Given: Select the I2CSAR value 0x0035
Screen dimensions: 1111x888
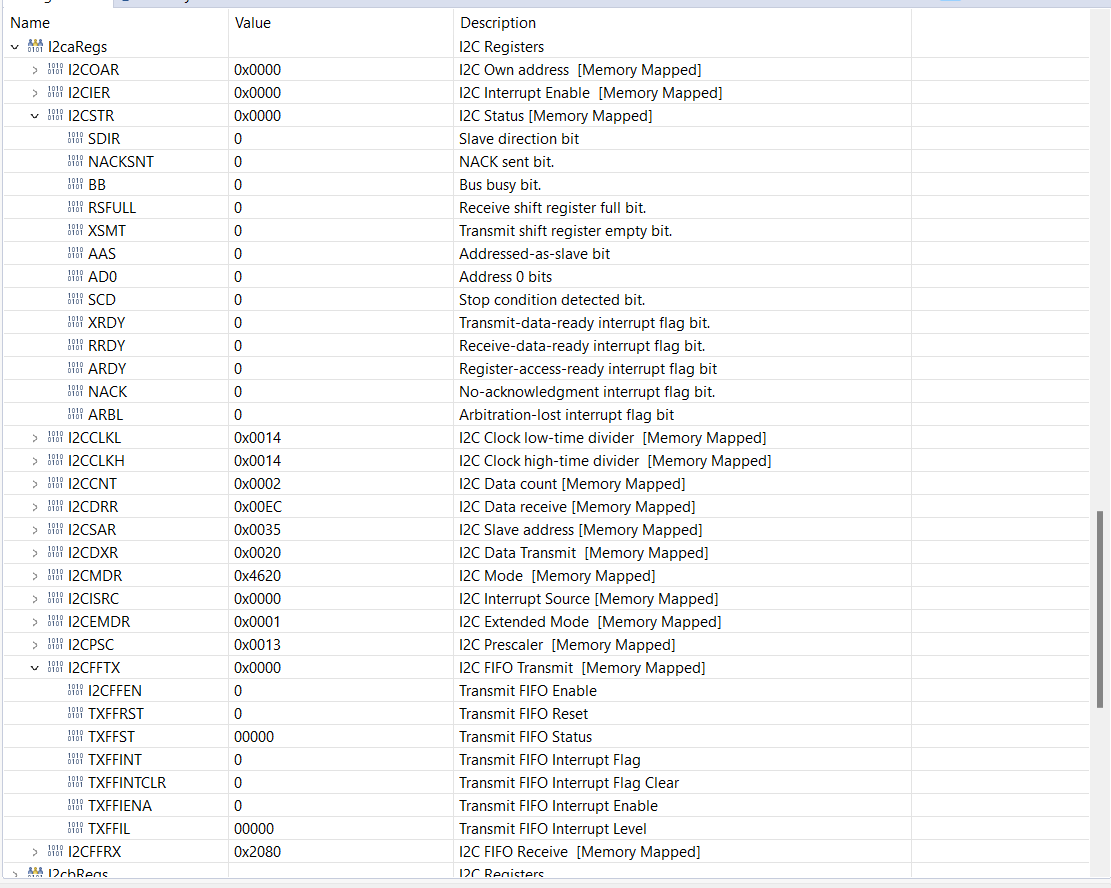Looking at the screenshot, I should [258, 530].
